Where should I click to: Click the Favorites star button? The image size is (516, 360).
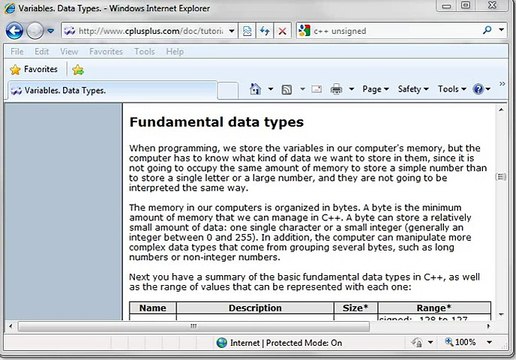[34, 69]
